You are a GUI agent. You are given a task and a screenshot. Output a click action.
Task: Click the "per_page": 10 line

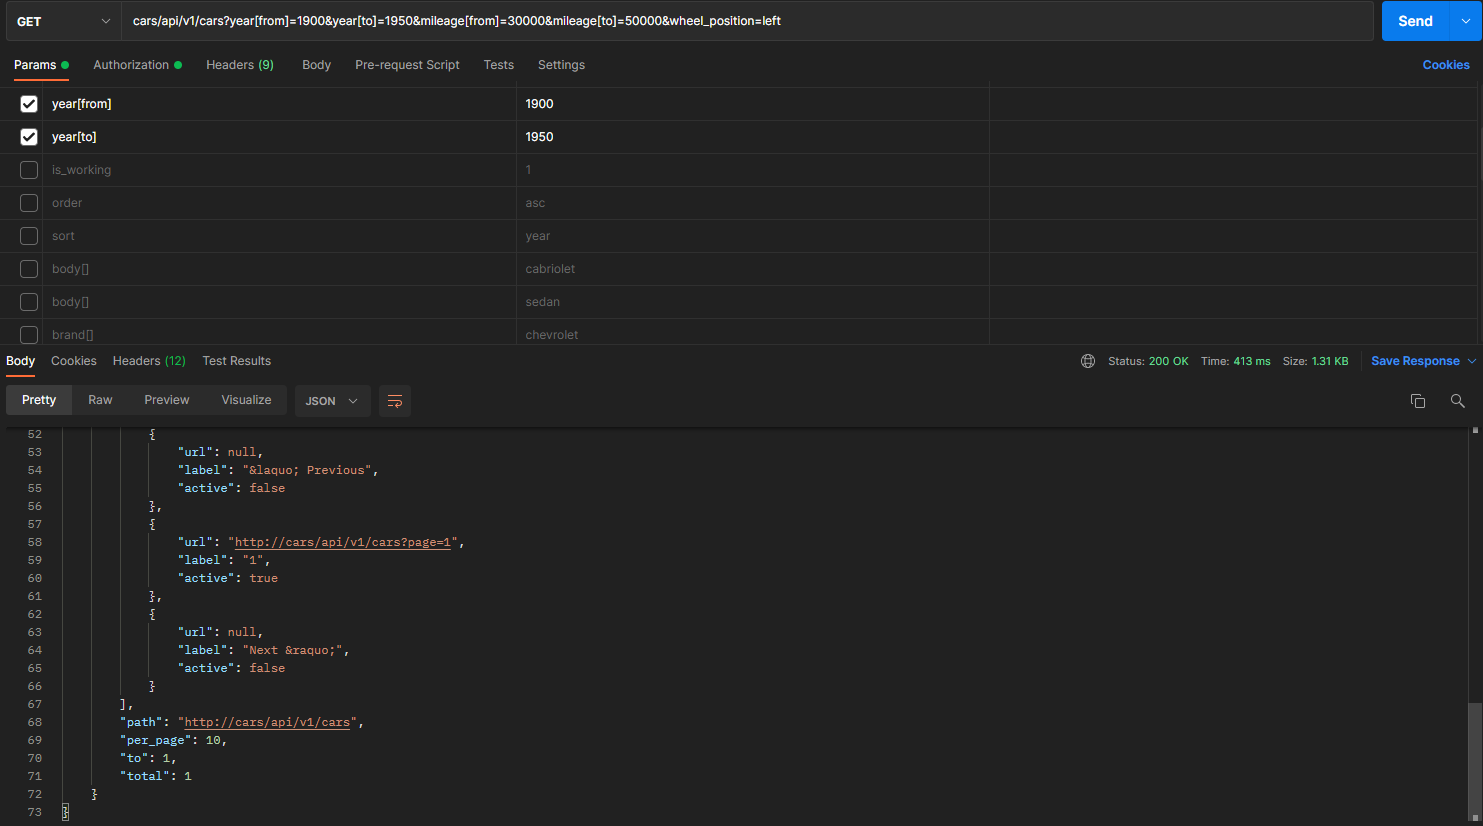174,740
